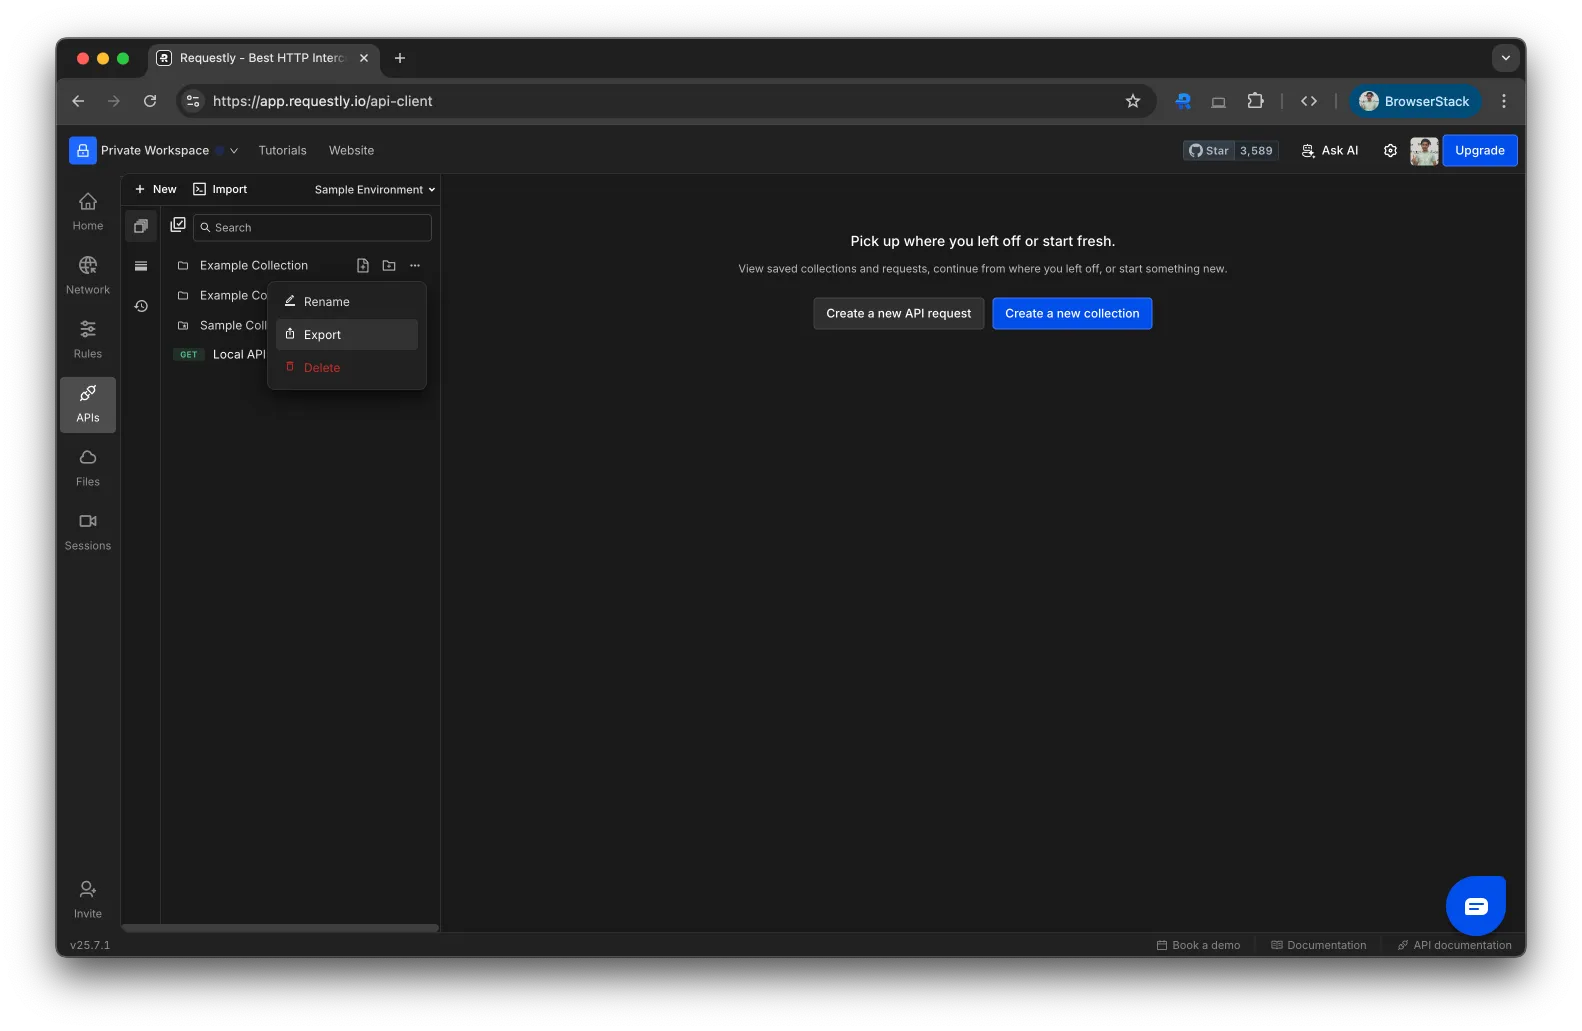This screenshot has width=1582, height=1031.
Task: Open the GET Local API request
Action: (220, 354)
